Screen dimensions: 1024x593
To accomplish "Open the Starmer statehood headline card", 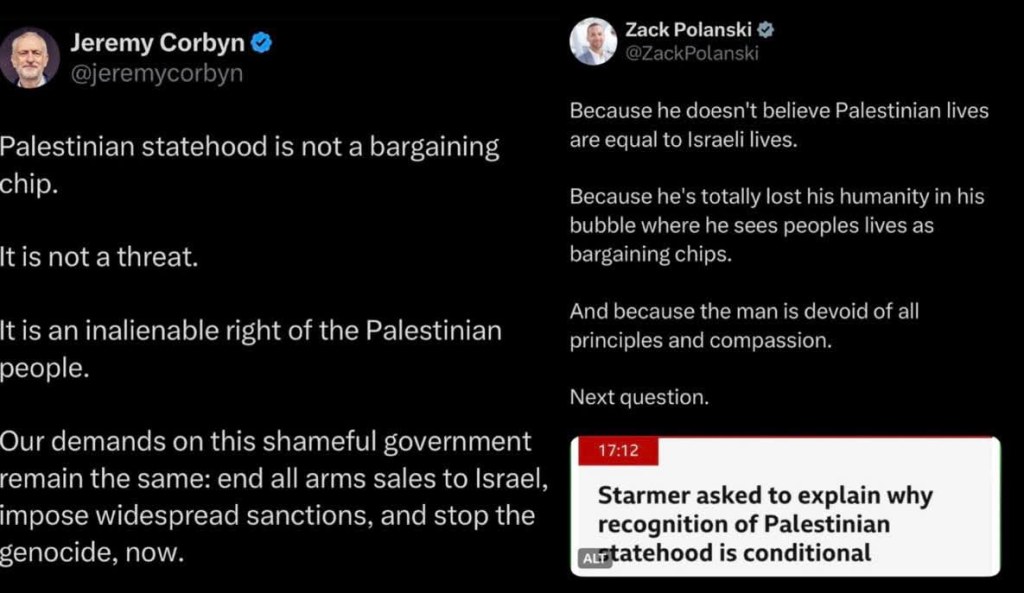I will (x=785, y=506).
